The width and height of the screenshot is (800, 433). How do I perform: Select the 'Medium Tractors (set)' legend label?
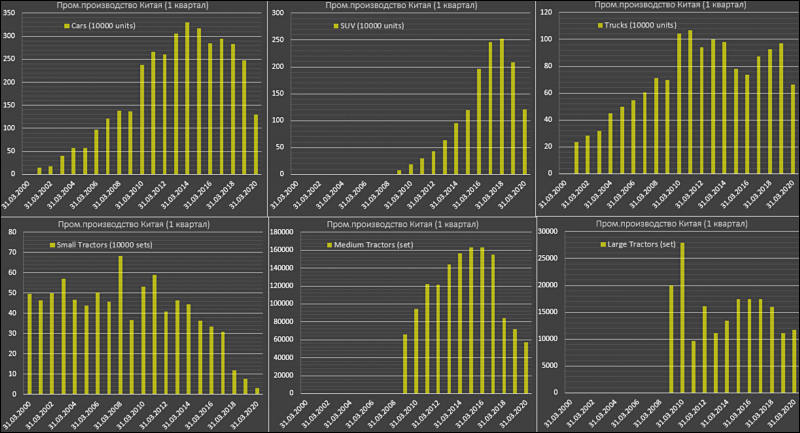click(374, 245)
